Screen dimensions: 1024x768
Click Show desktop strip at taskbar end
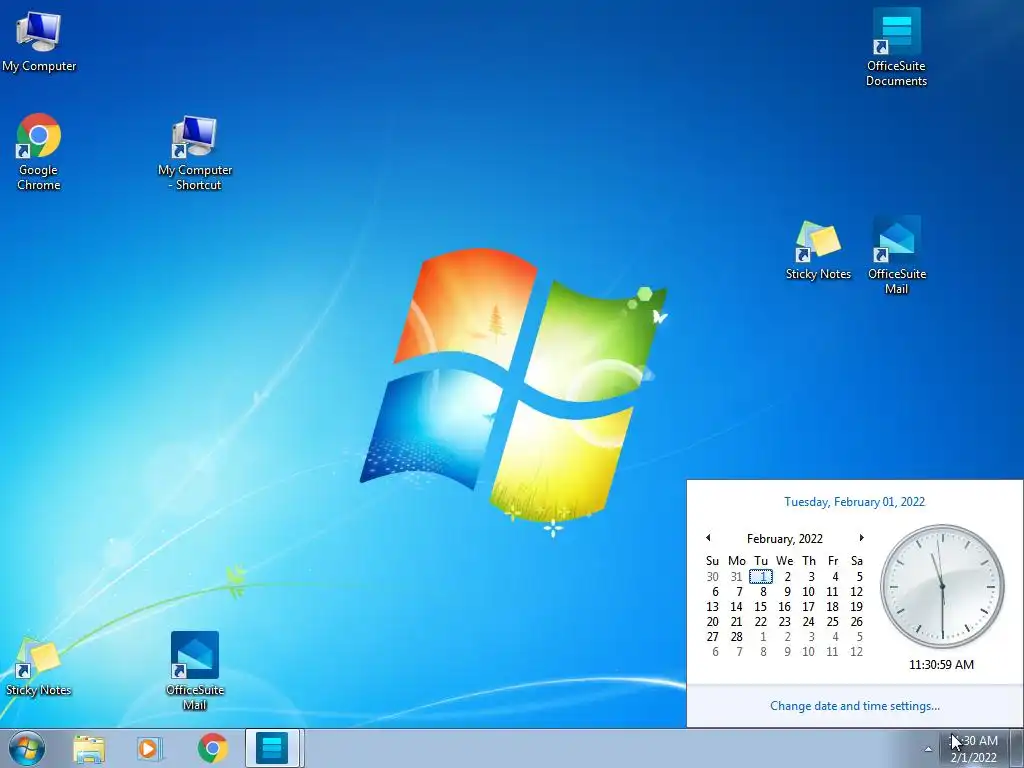(x=1017, y=748)
